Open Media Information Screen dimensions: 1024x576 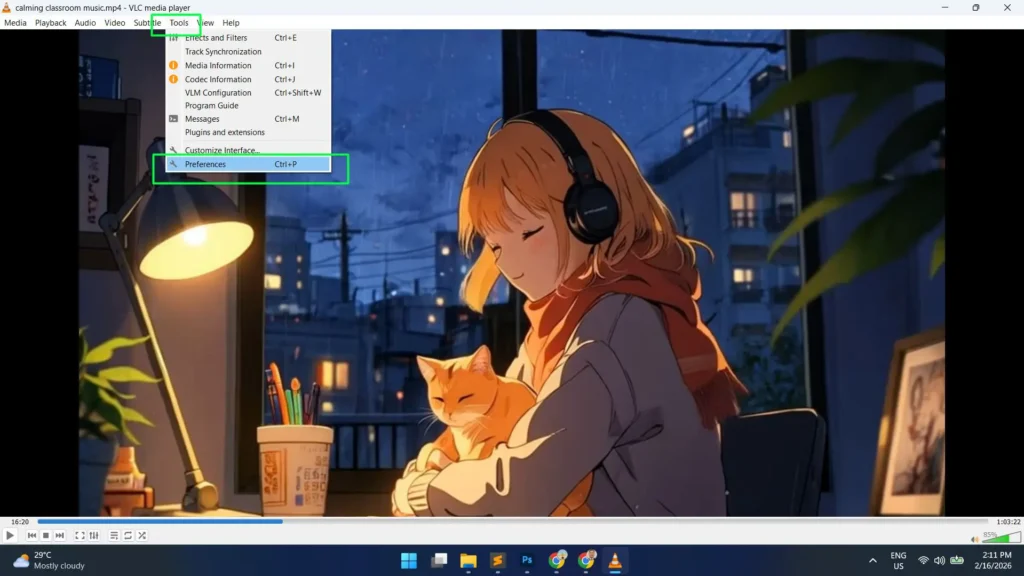(219, 65)
